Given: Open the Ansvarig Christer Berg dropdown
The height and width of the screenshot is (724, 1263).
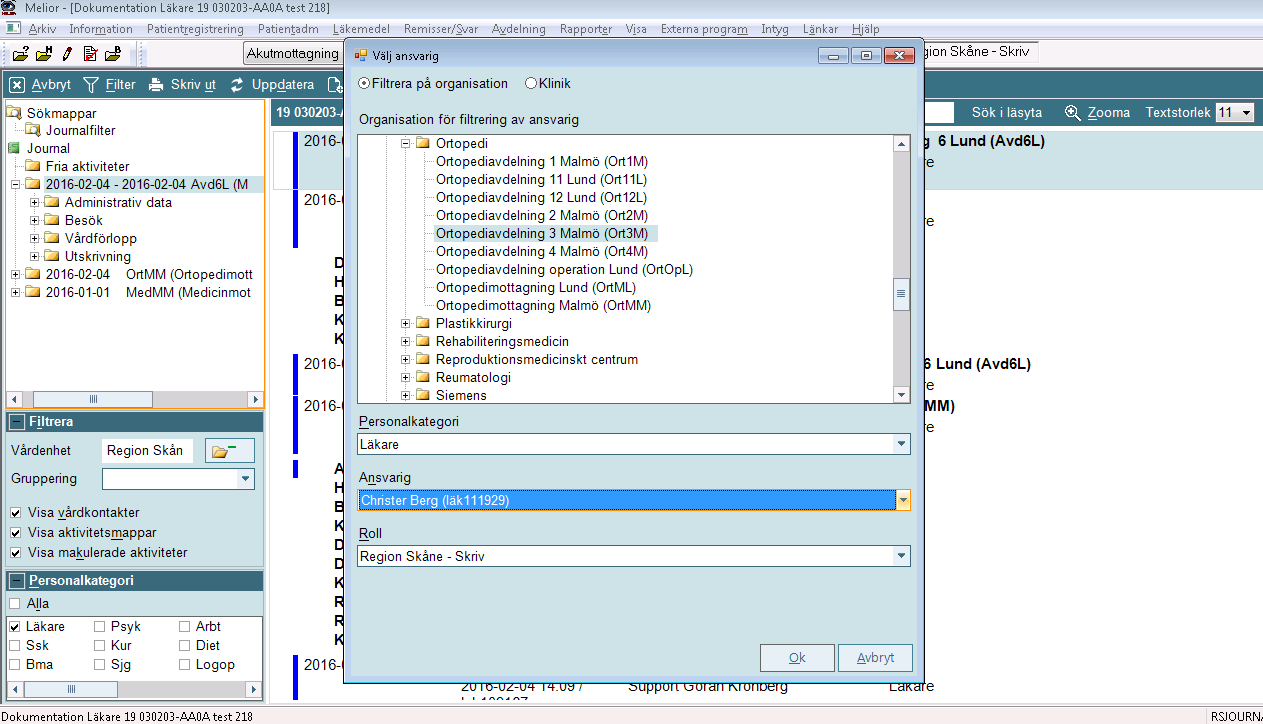Looking at the screenshot, I should 902,499.
